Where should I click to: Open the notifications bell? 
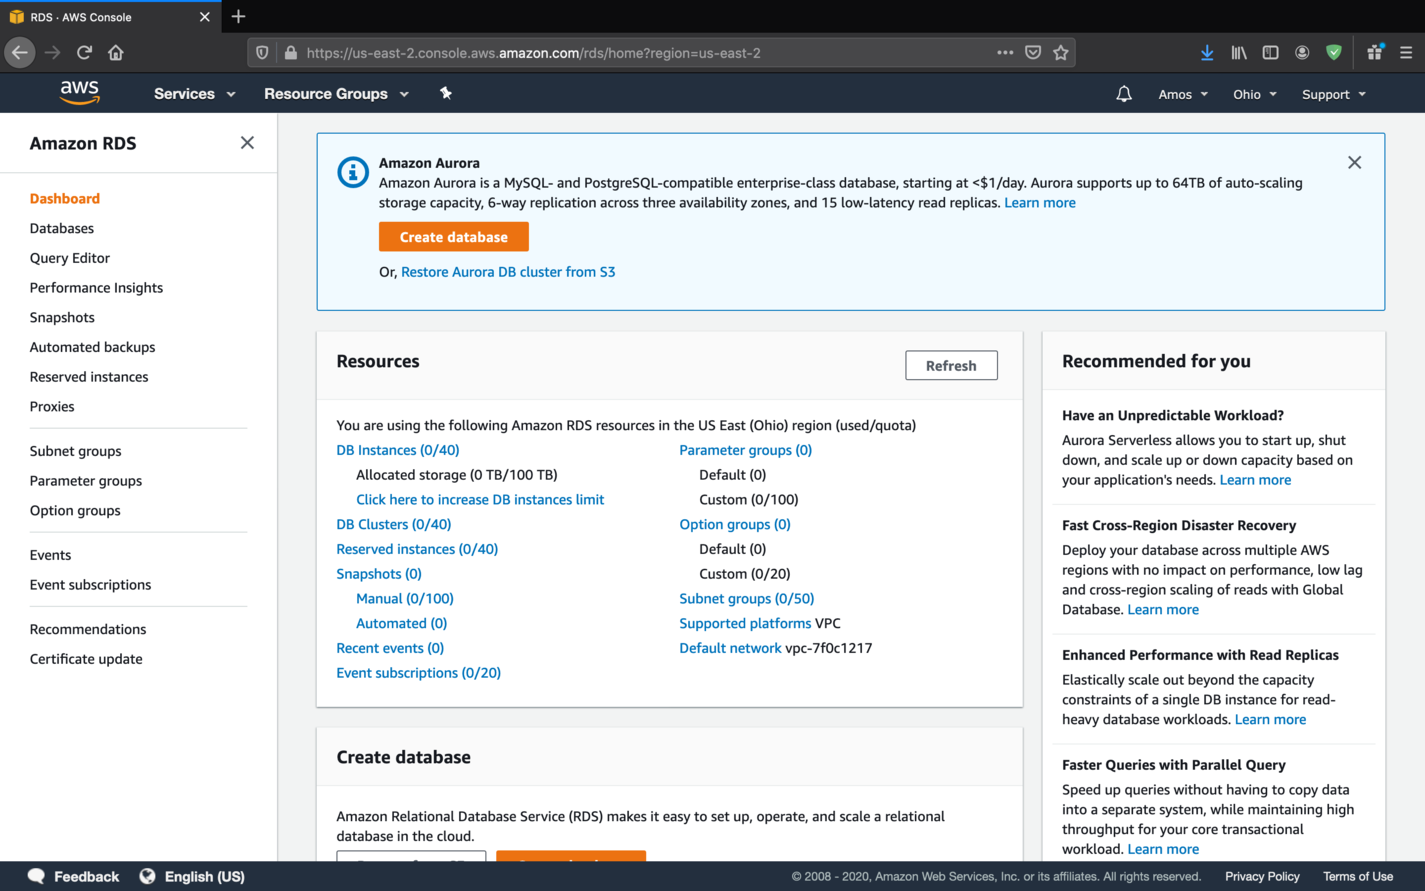(1124, 94)
